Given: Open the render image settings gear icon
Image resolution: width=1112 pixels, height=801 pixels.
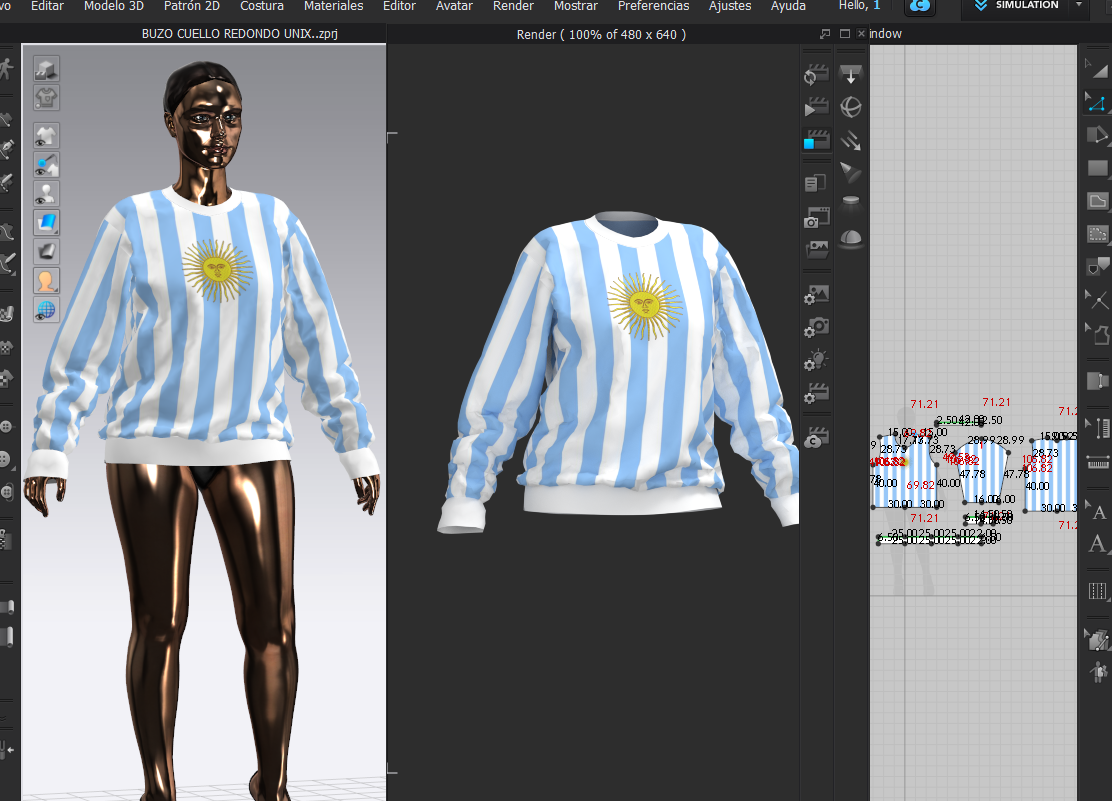Looking at the screenshot, I should (x=816, y=294).
